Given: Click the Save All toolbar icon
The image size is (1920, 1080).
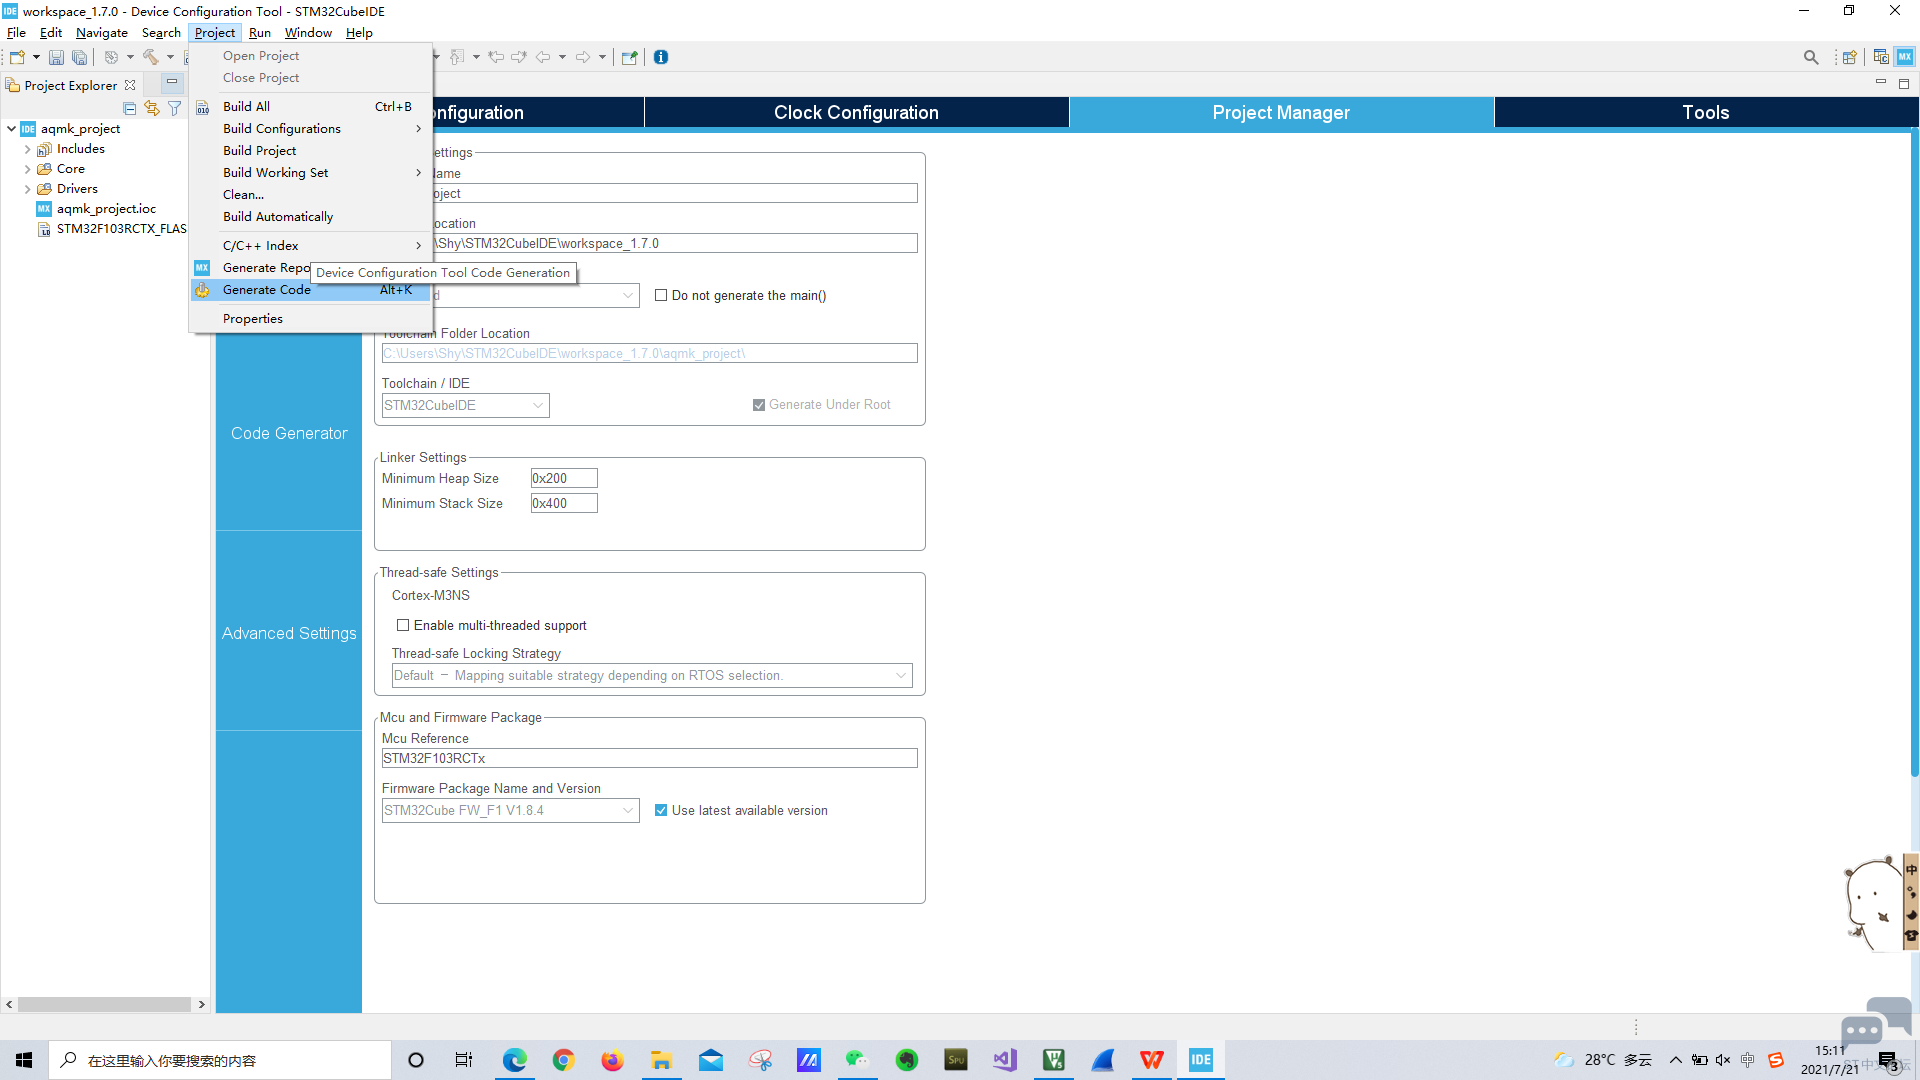Looking at the screenshot, I should tap(80, 57).
